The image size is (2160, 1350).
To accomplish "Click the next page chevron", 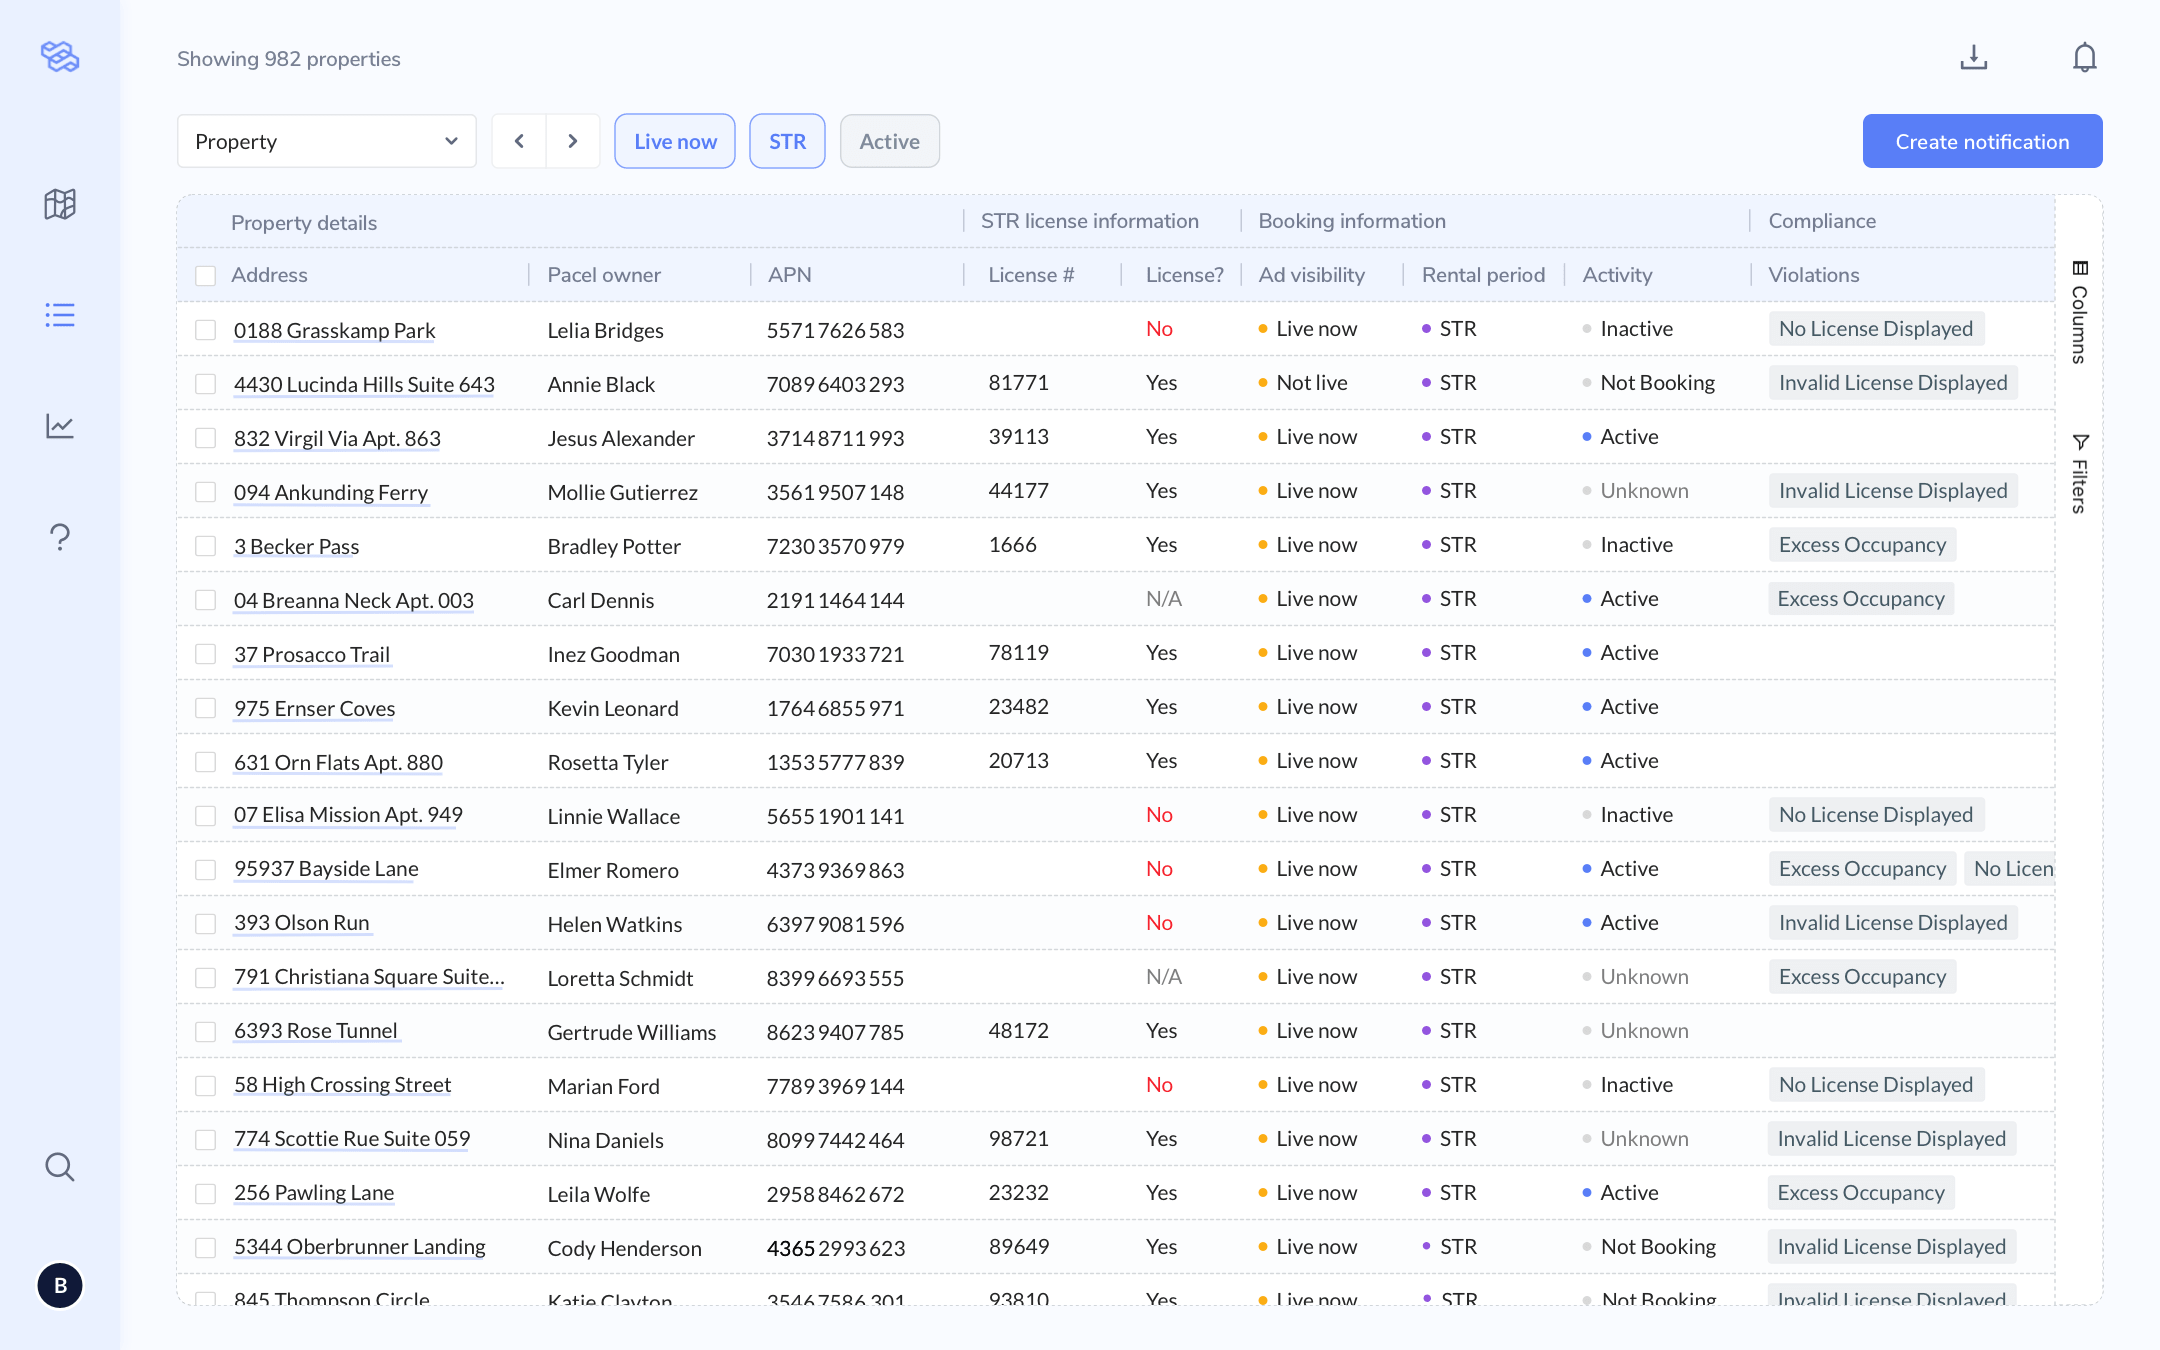I will click(x=573, y=141).
